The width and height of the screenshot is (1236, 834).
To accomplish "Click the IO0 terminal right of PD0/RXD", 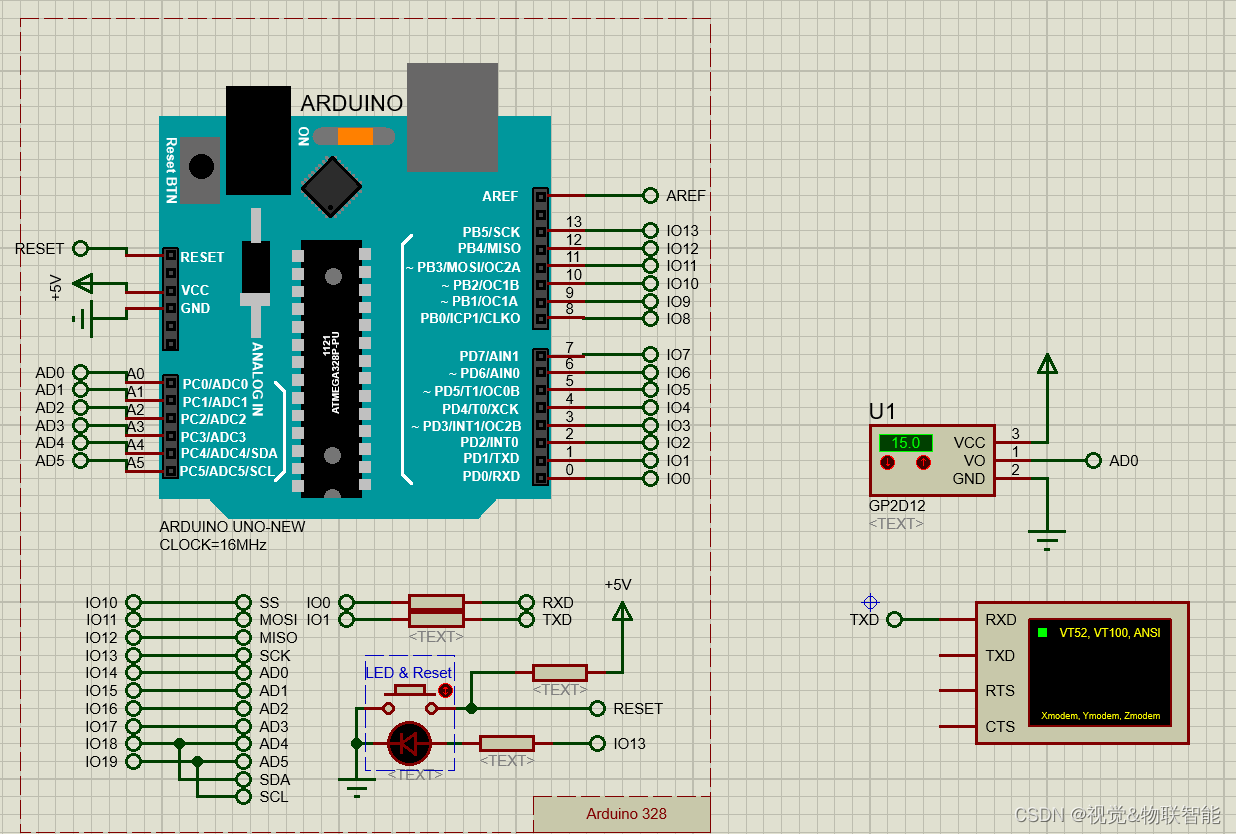I will [x=651, y=479].
